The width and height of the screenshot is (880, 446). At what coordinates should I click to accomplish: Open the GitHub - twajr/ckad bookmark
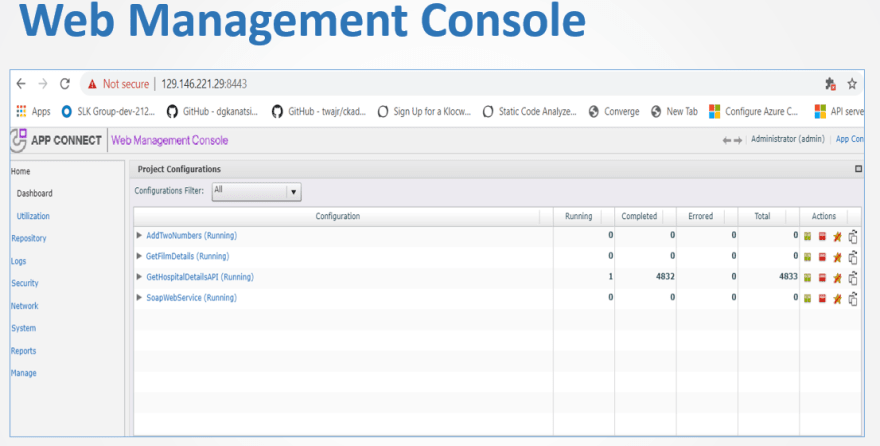pos(319,111)
